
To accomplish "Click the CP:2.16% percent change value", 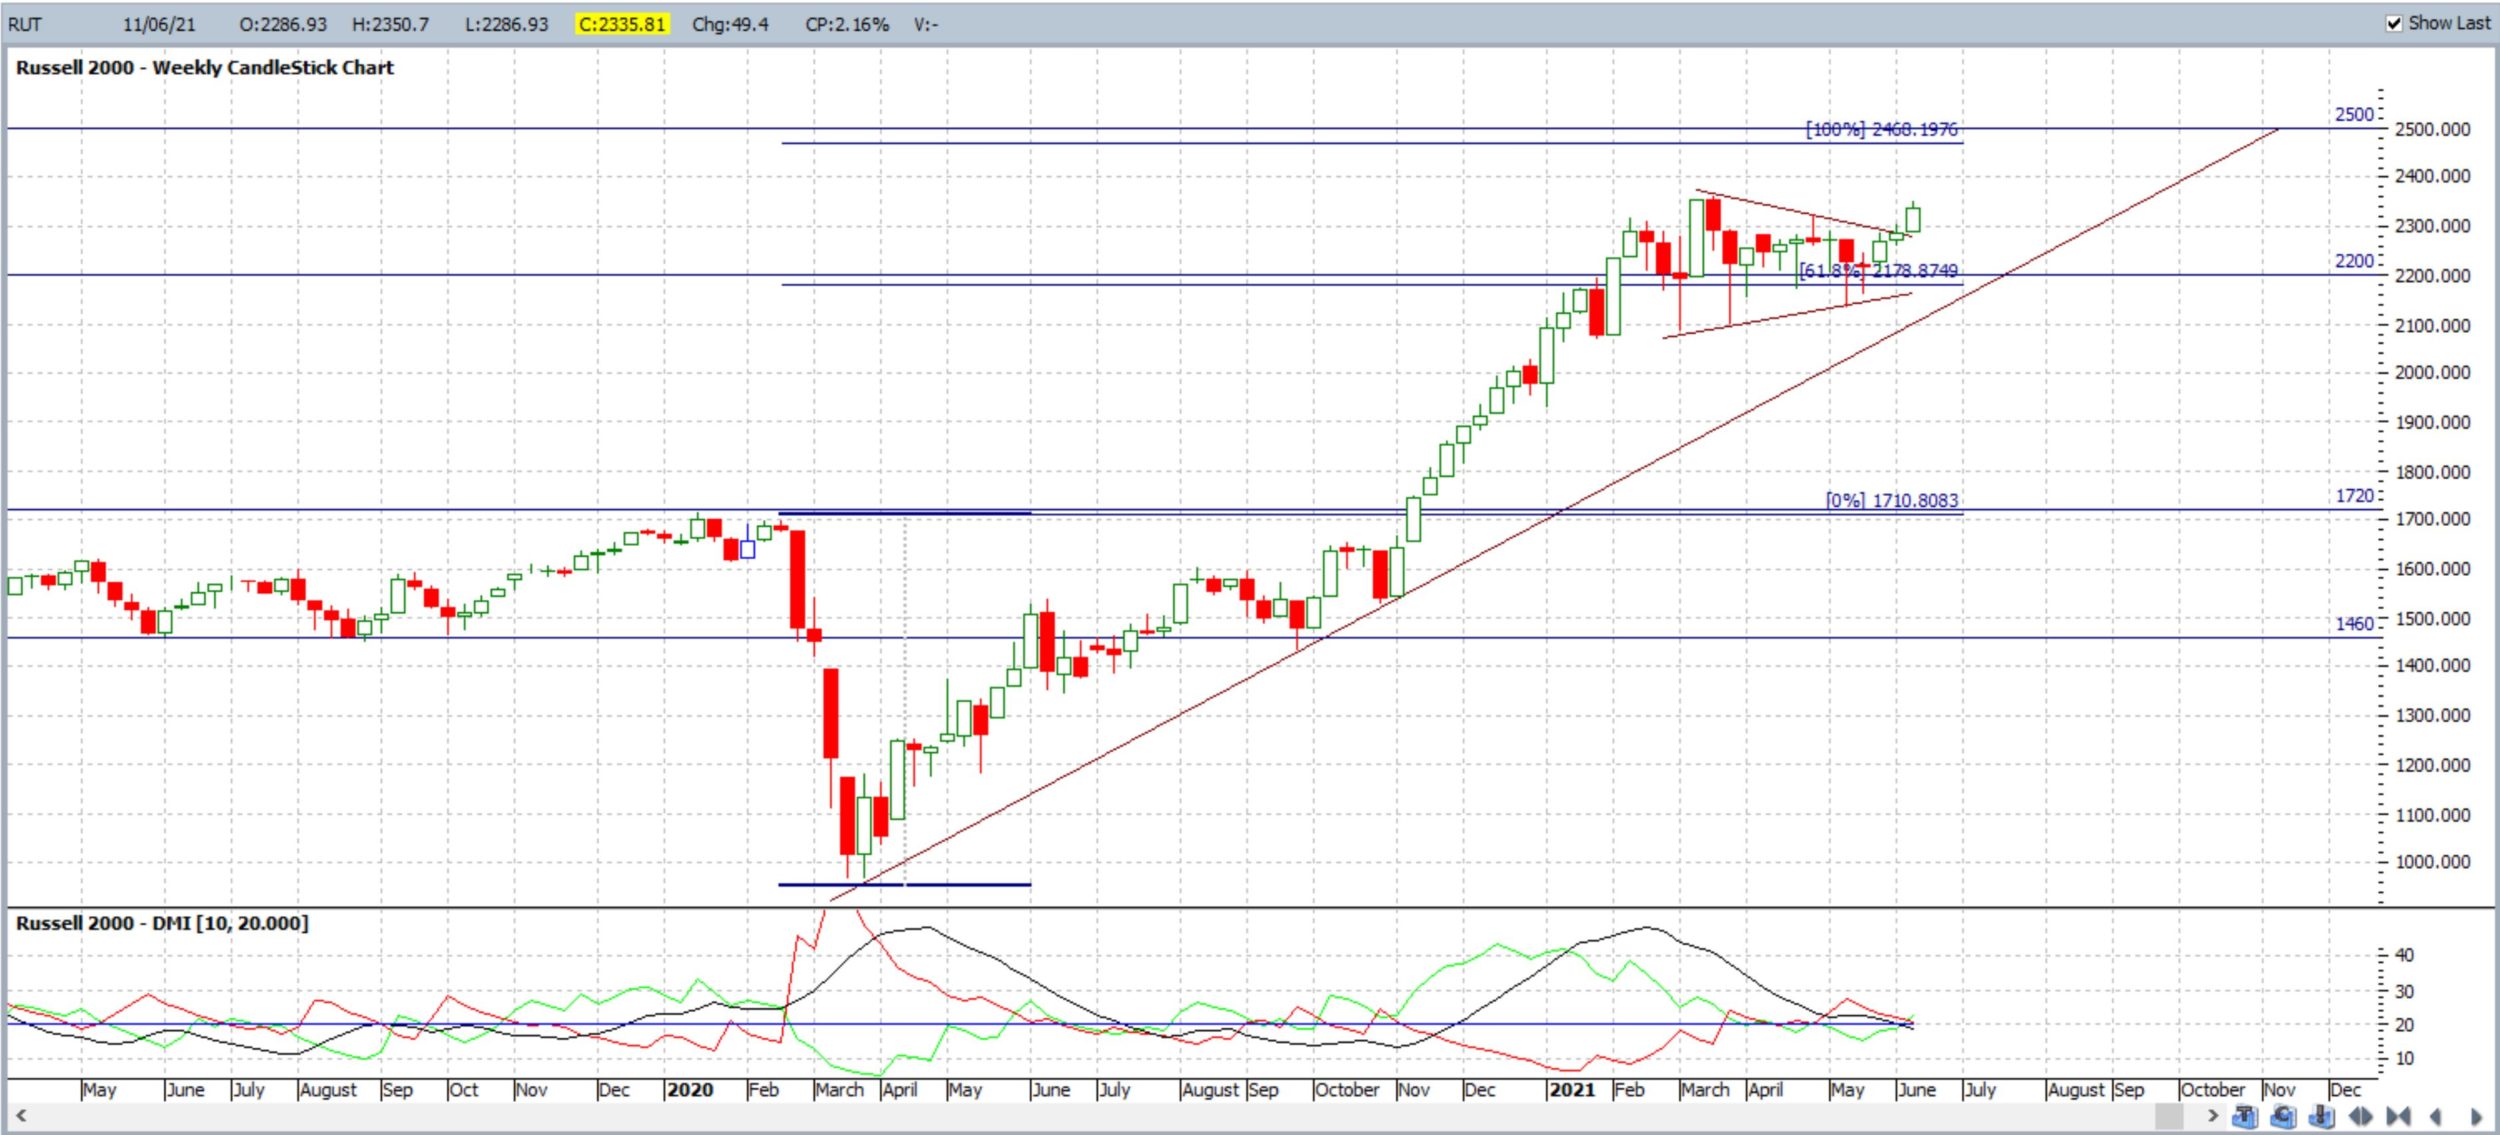I will 847,24.
